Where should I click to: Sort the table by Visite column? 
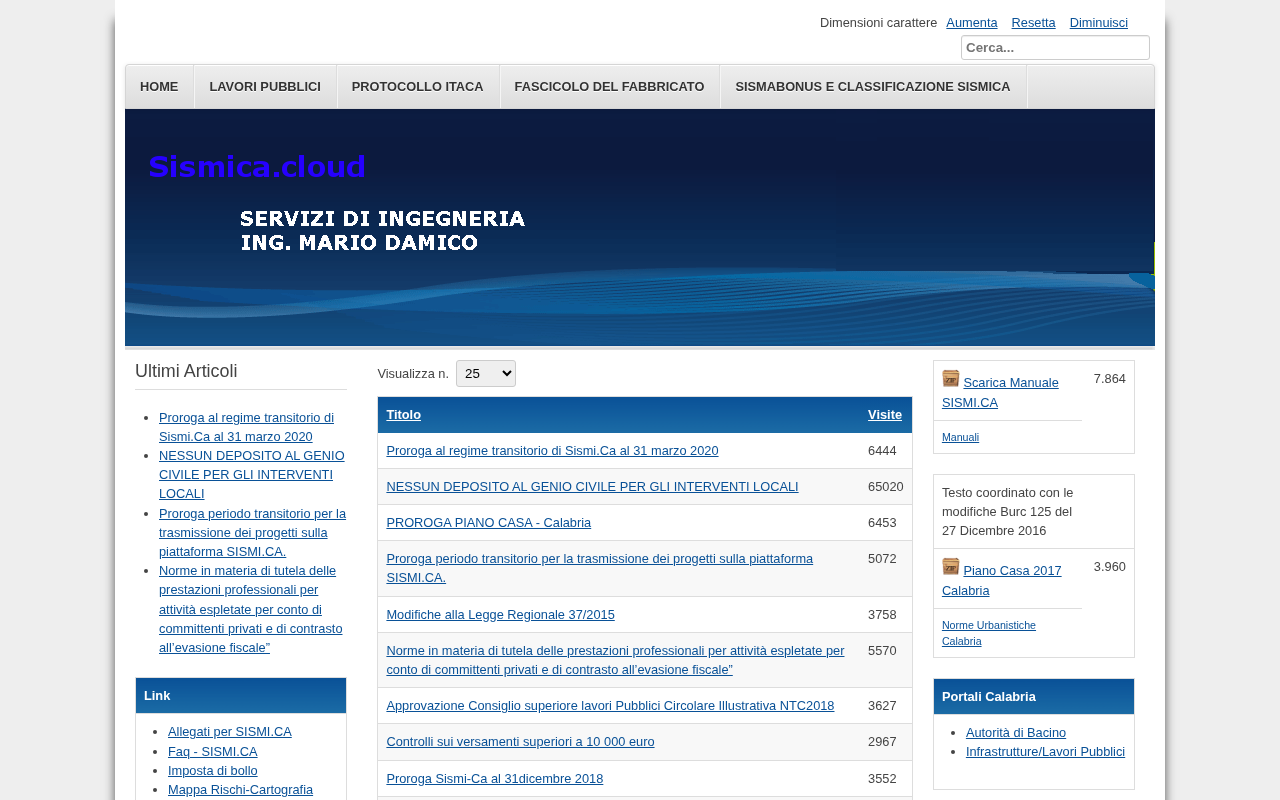885,415
